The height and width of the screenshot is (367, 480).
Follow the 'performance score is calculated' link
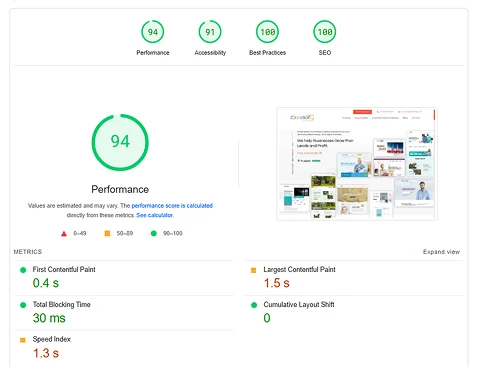[x=172, y=206]
